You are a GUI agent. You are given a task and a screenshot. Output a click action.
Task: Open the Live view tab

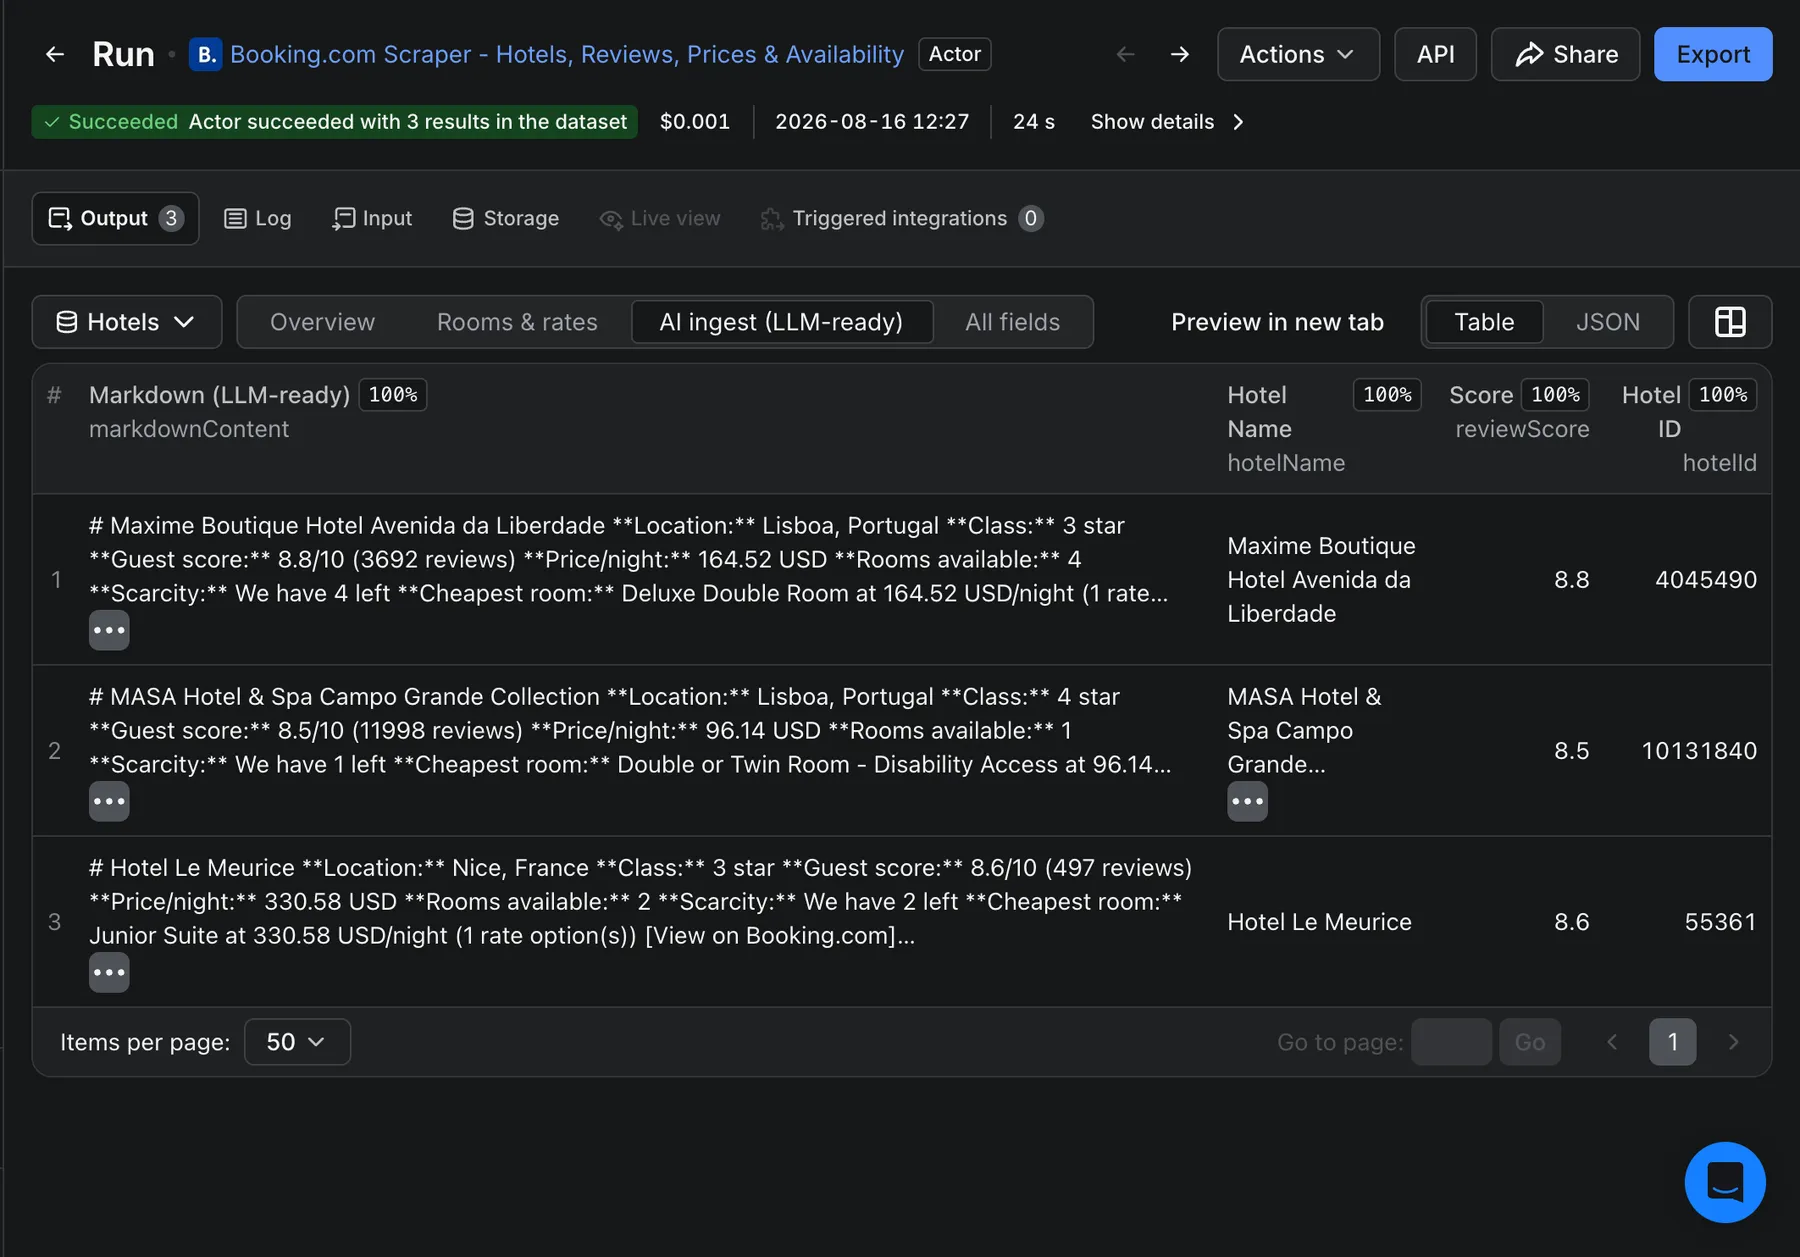660,218
